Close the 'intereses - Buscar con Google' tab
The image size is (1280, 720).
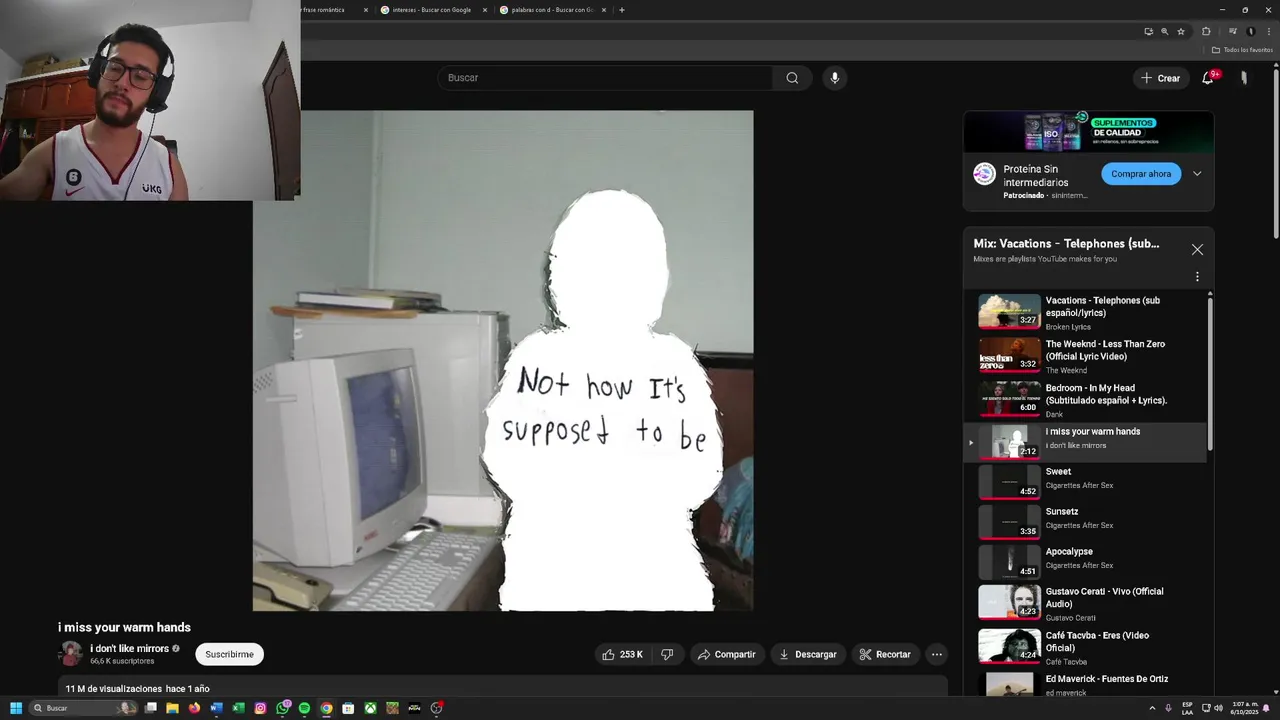tap(485, 10)
